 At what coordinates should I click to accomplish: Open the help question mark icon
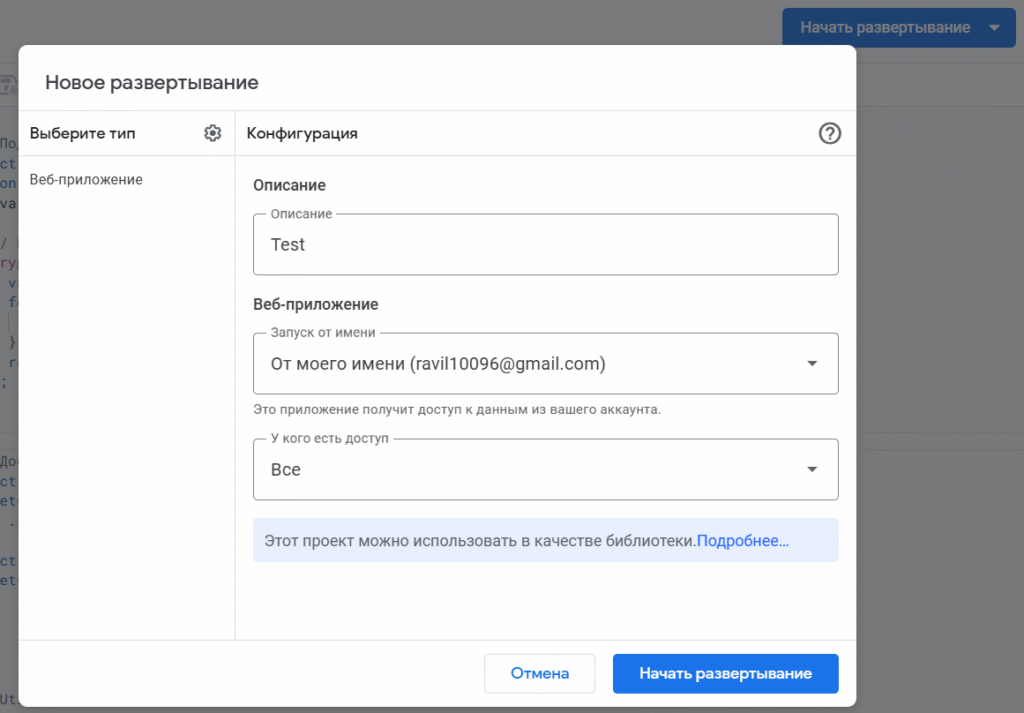(829, 133)
